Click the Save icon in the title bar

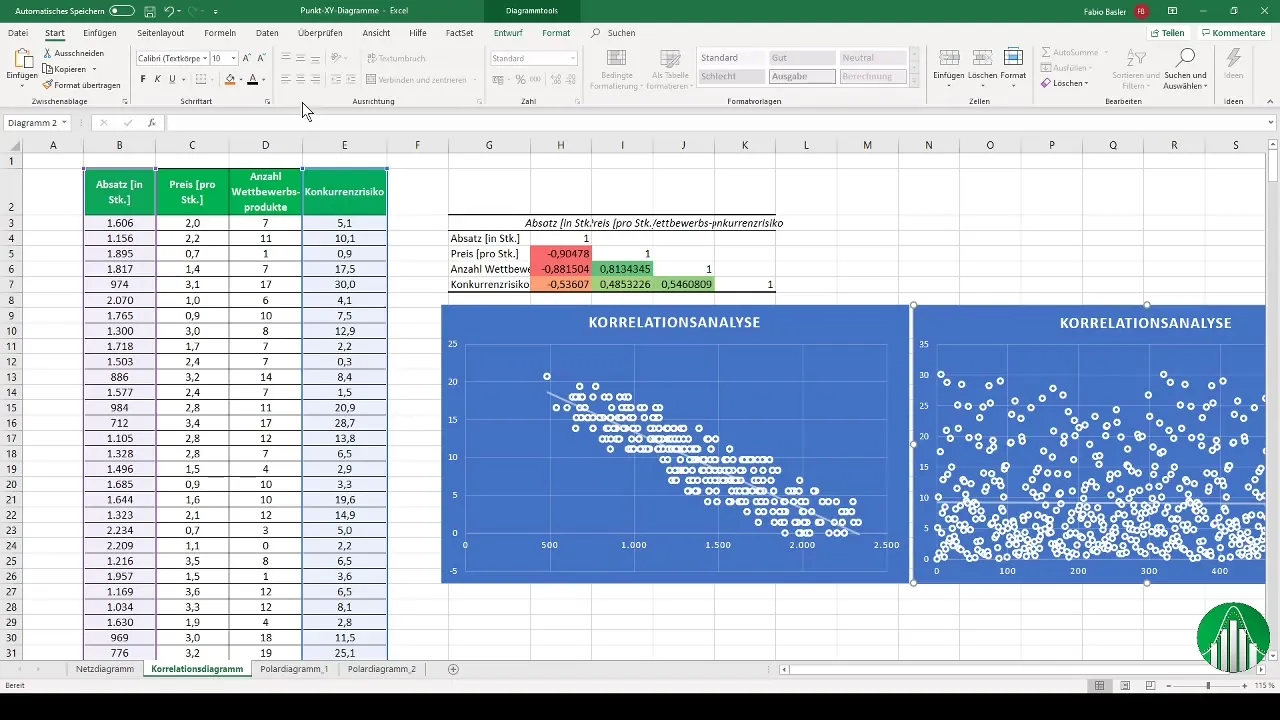point(148,11)
